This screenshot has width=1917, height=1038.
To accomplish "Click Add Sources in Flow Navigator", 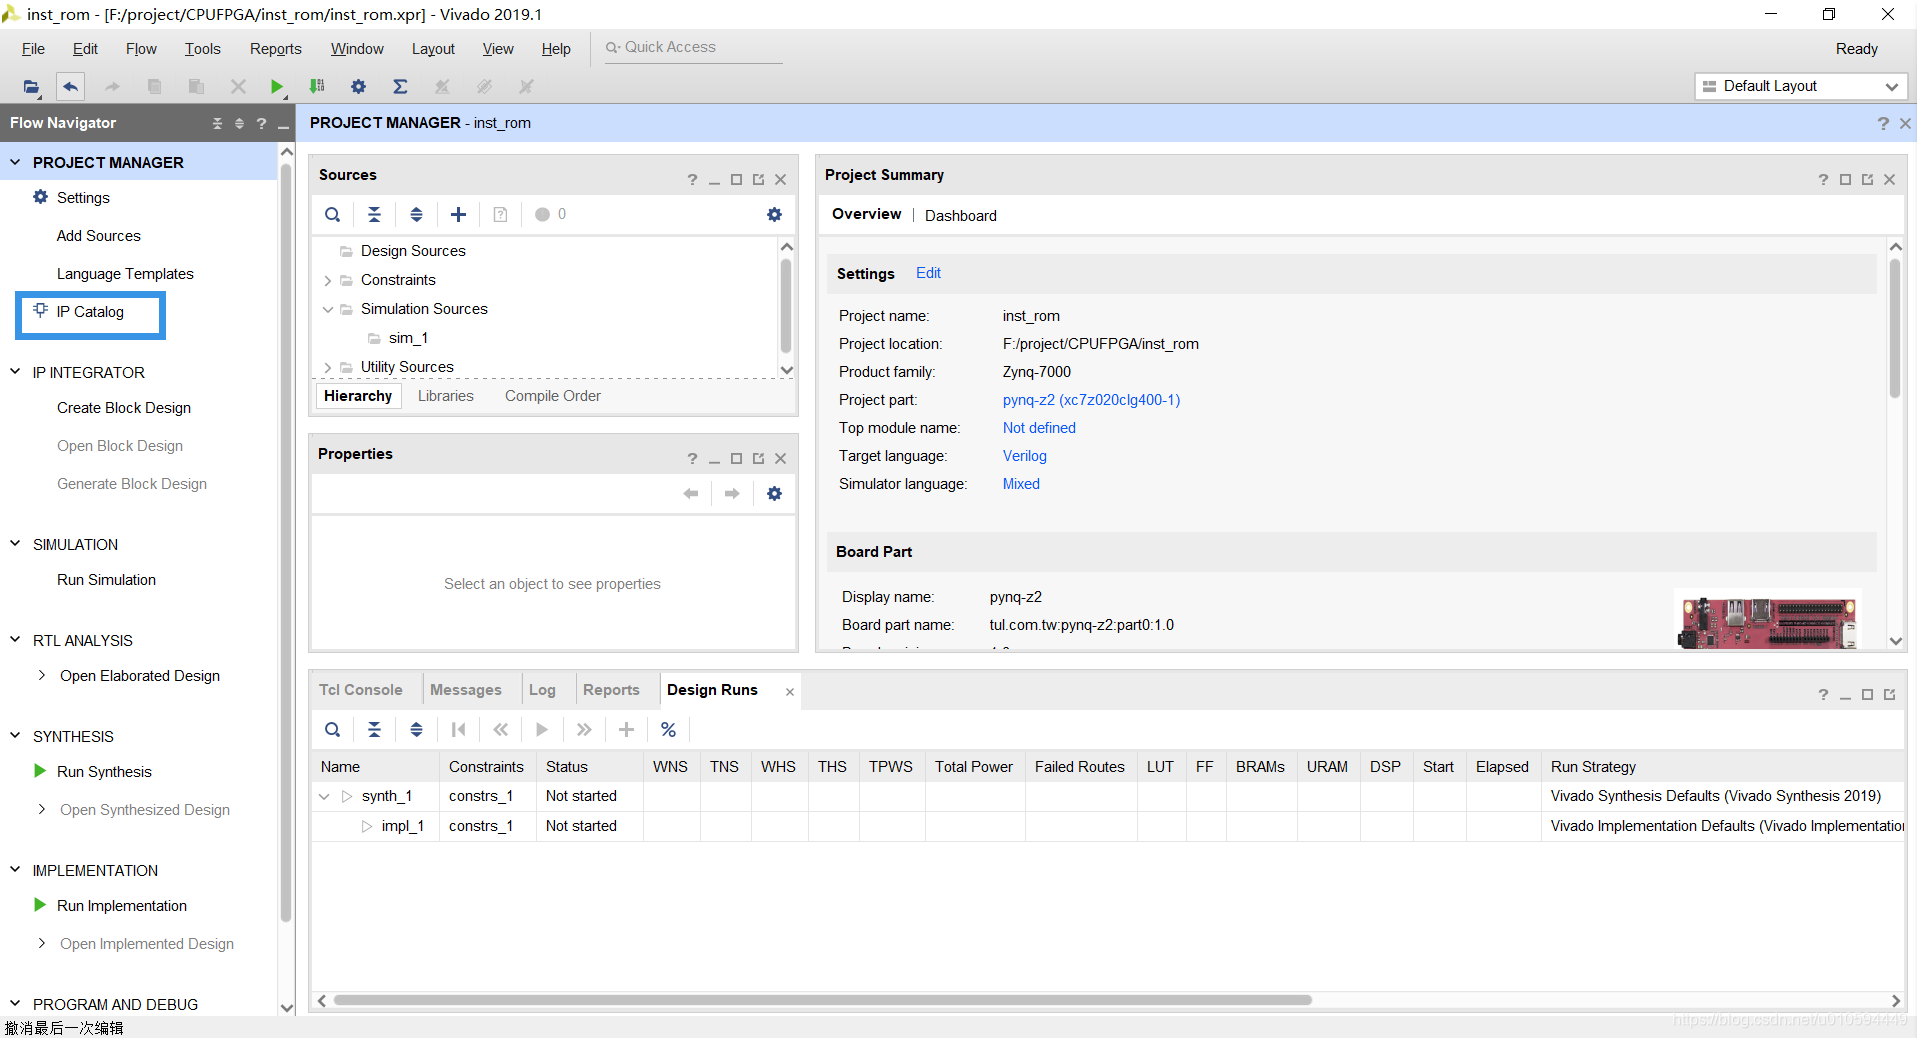I will 99,236.
